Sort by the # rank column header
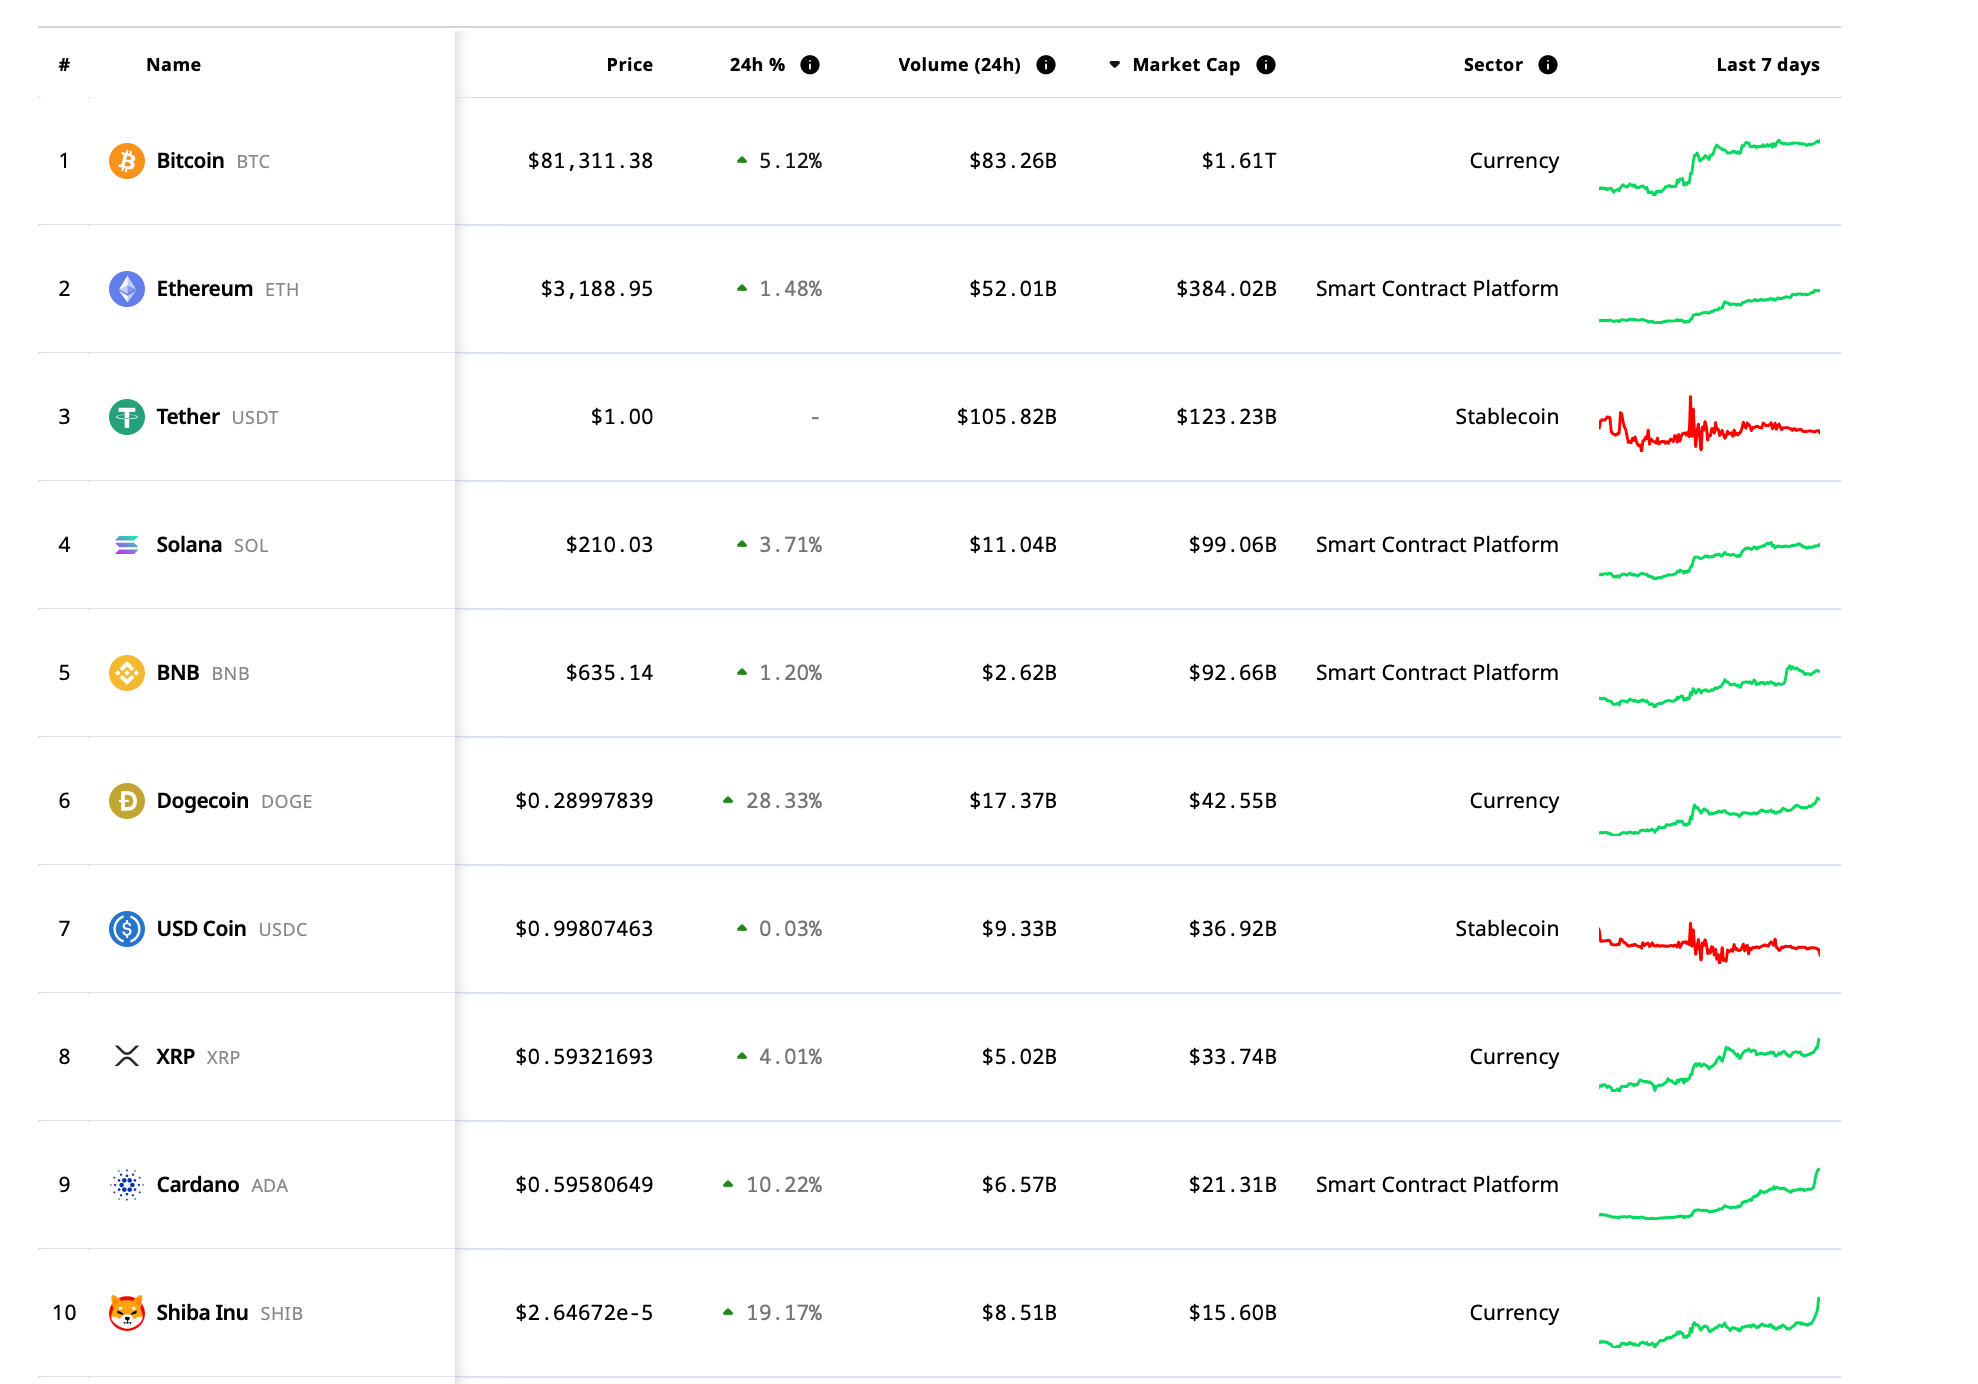This screenshot has height=1384, width=1978. (64, 65)
